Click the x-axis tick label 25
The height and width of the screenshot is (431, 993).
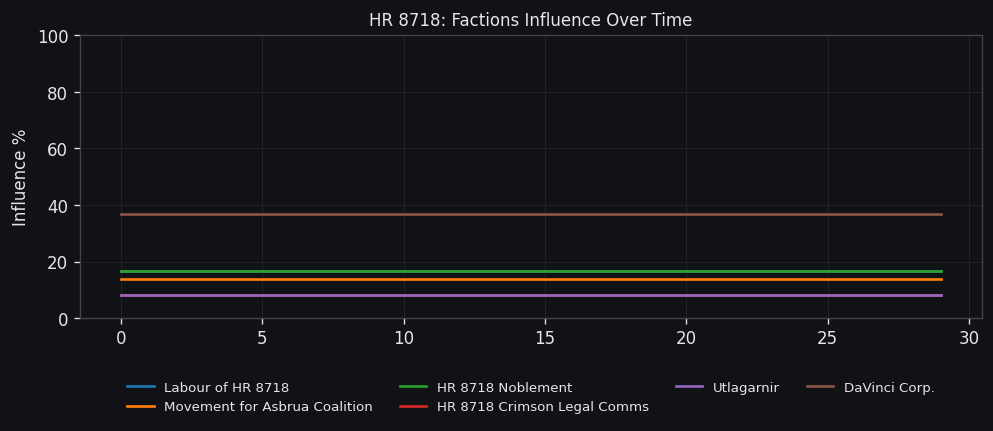click(x=828, y=339)
